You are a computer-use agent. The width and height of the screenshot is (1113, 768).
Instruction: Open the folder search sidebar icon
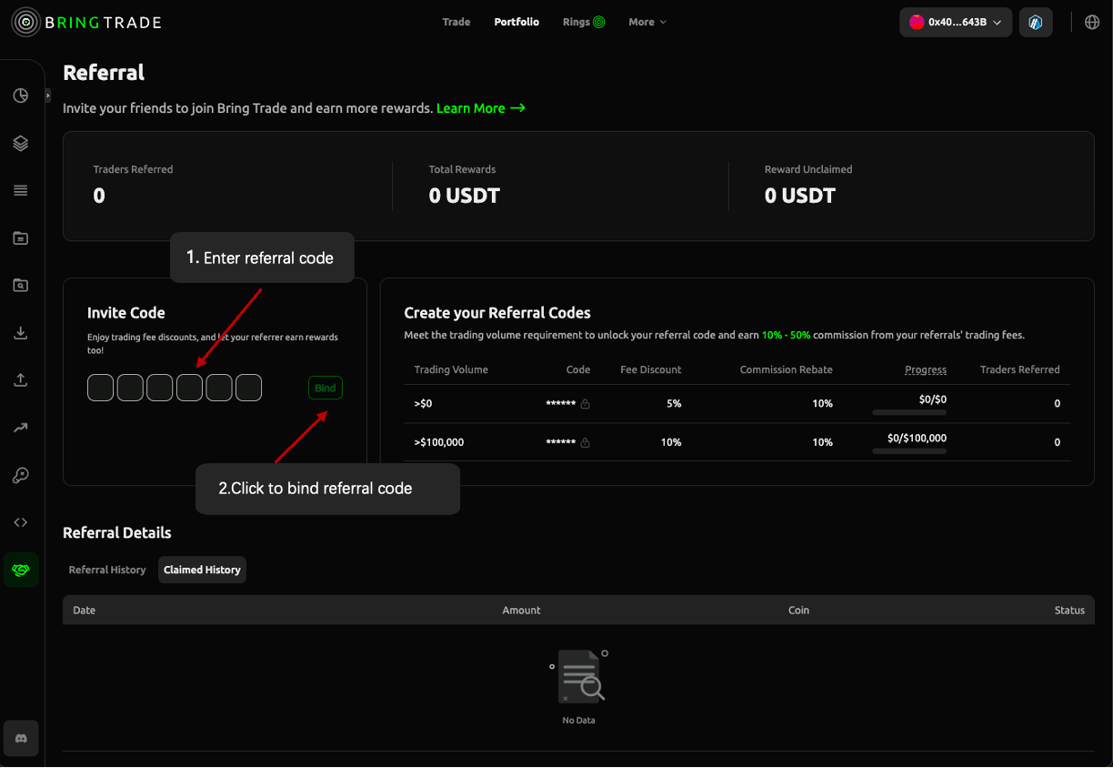tap(21, 285)
